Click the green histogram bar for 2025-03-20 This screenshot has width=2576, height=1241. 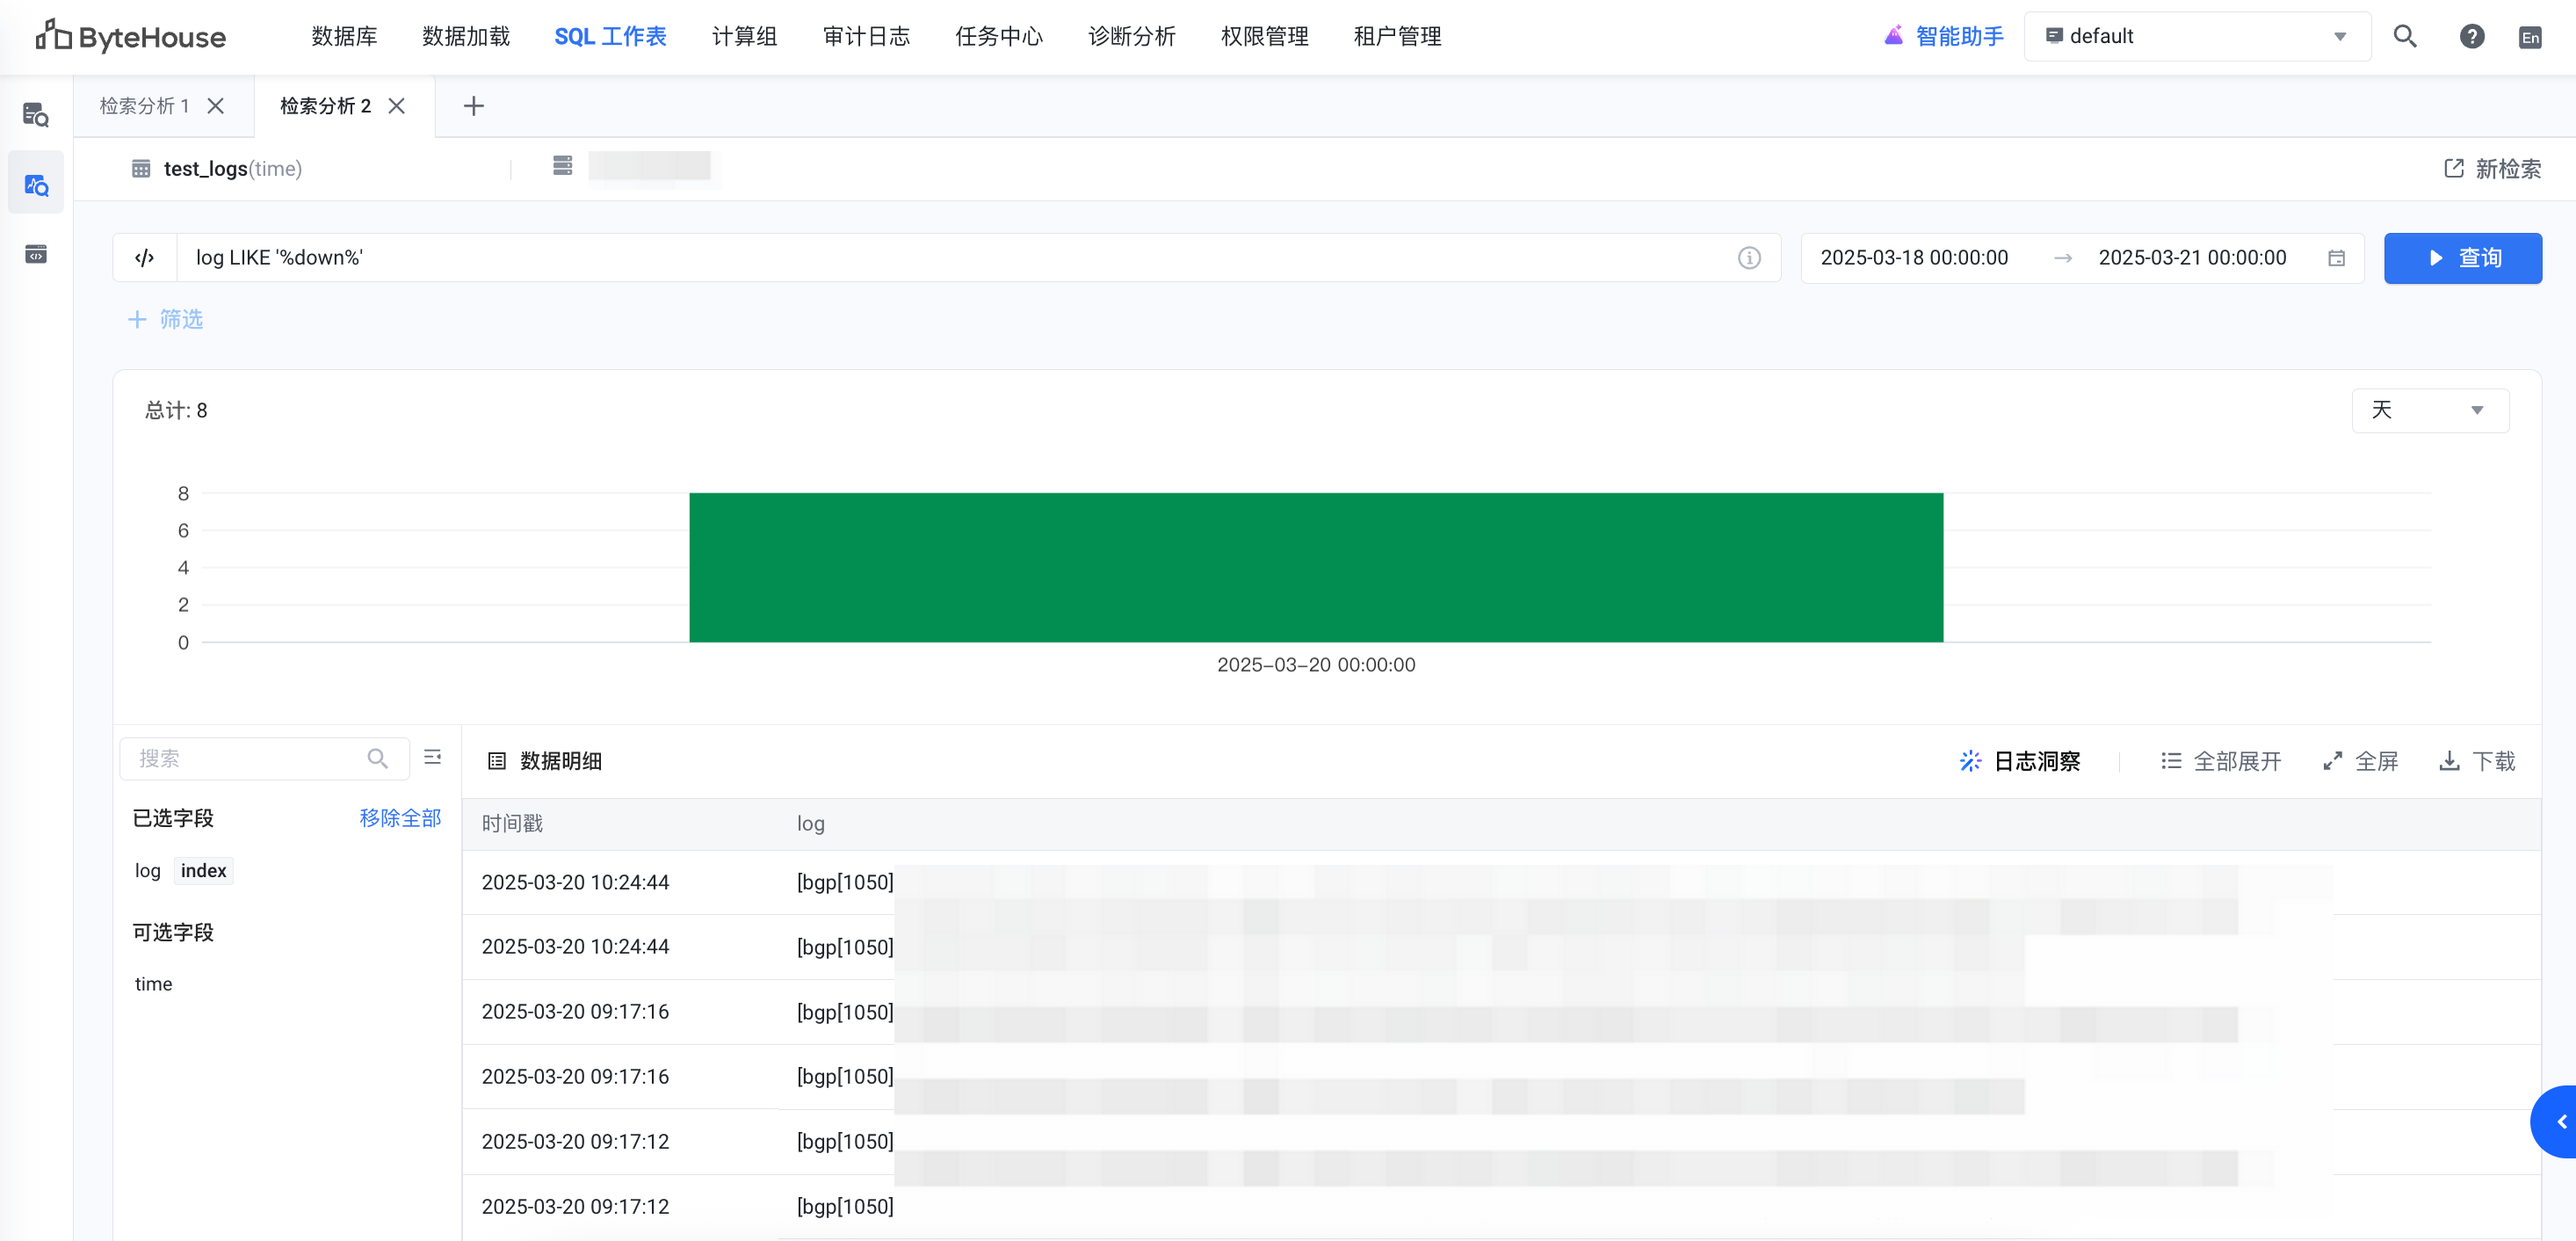[x=1315, y=567]
